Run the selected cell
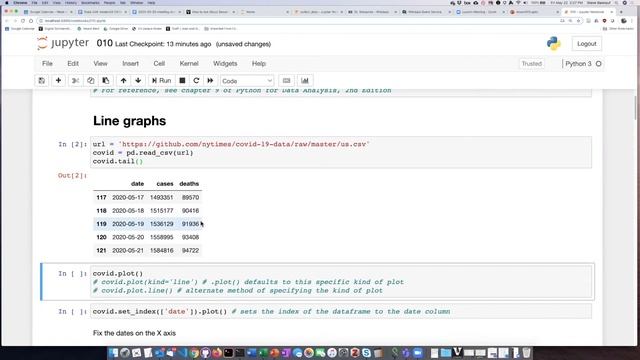640x360 pixels. tap(162, 80)
